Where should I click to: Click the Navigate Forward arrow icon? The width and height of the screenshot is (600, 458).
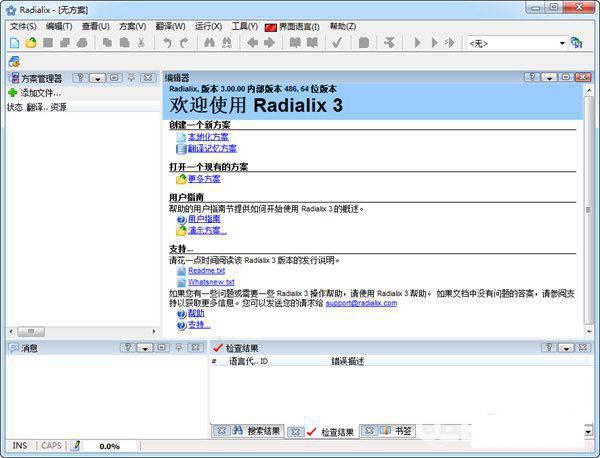[x=269, y=43]
